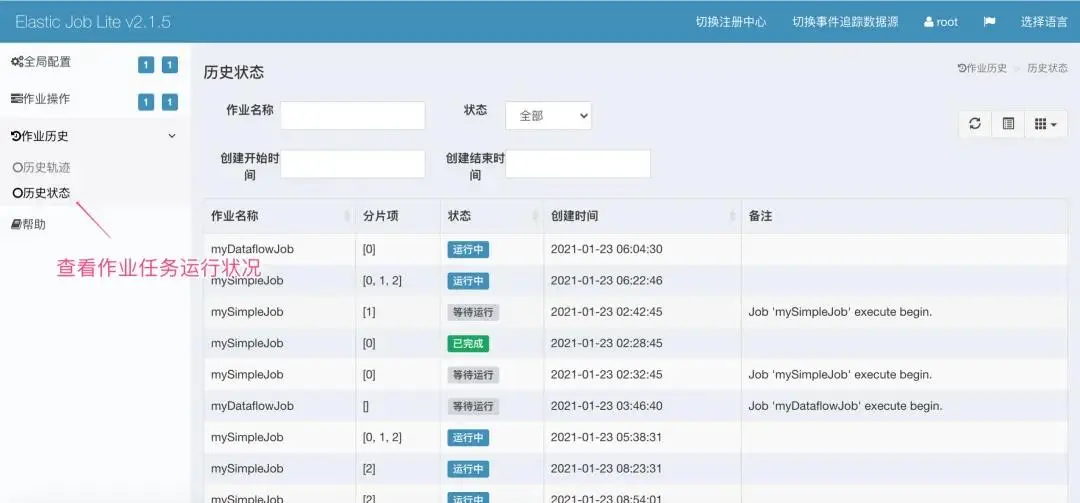The width and height of the screenshot is (1080, 503).
Task: Click mySimpleJob in 06:22:46 row
Action: (247, 281)
